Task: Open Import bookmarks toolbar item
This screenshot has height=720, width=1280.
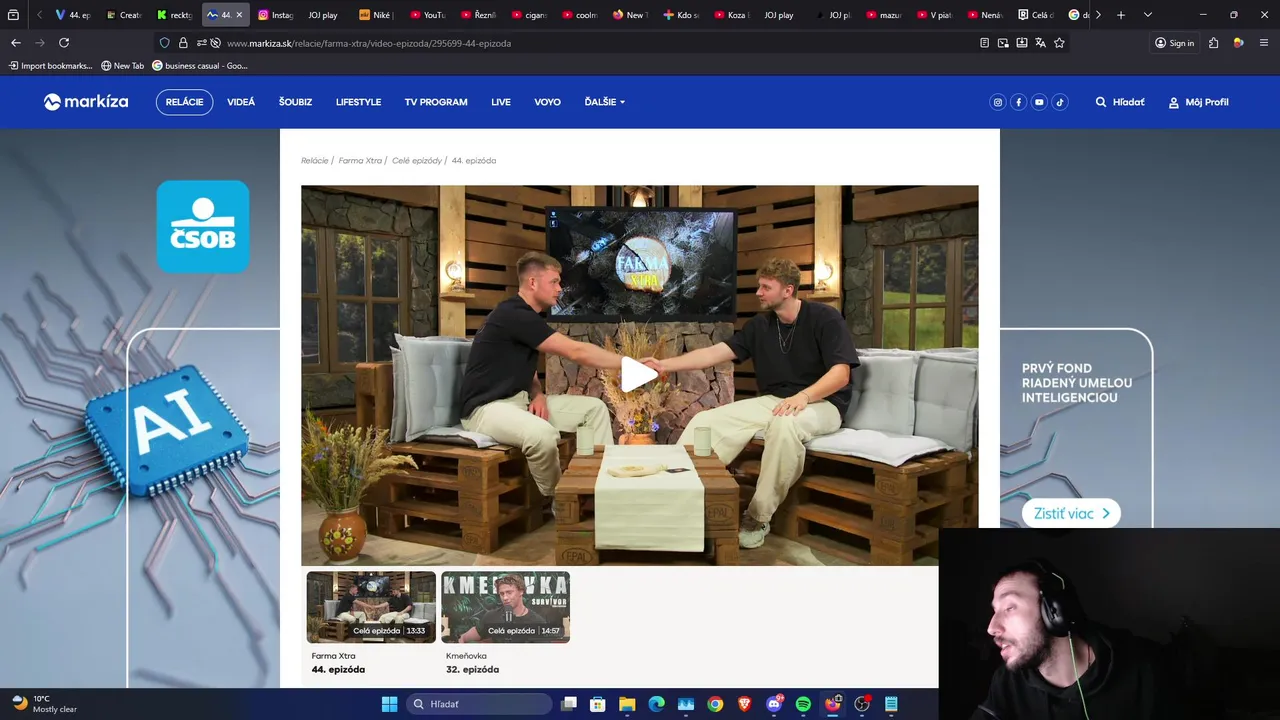Action: pyautogui.click(x=50, y=66)
